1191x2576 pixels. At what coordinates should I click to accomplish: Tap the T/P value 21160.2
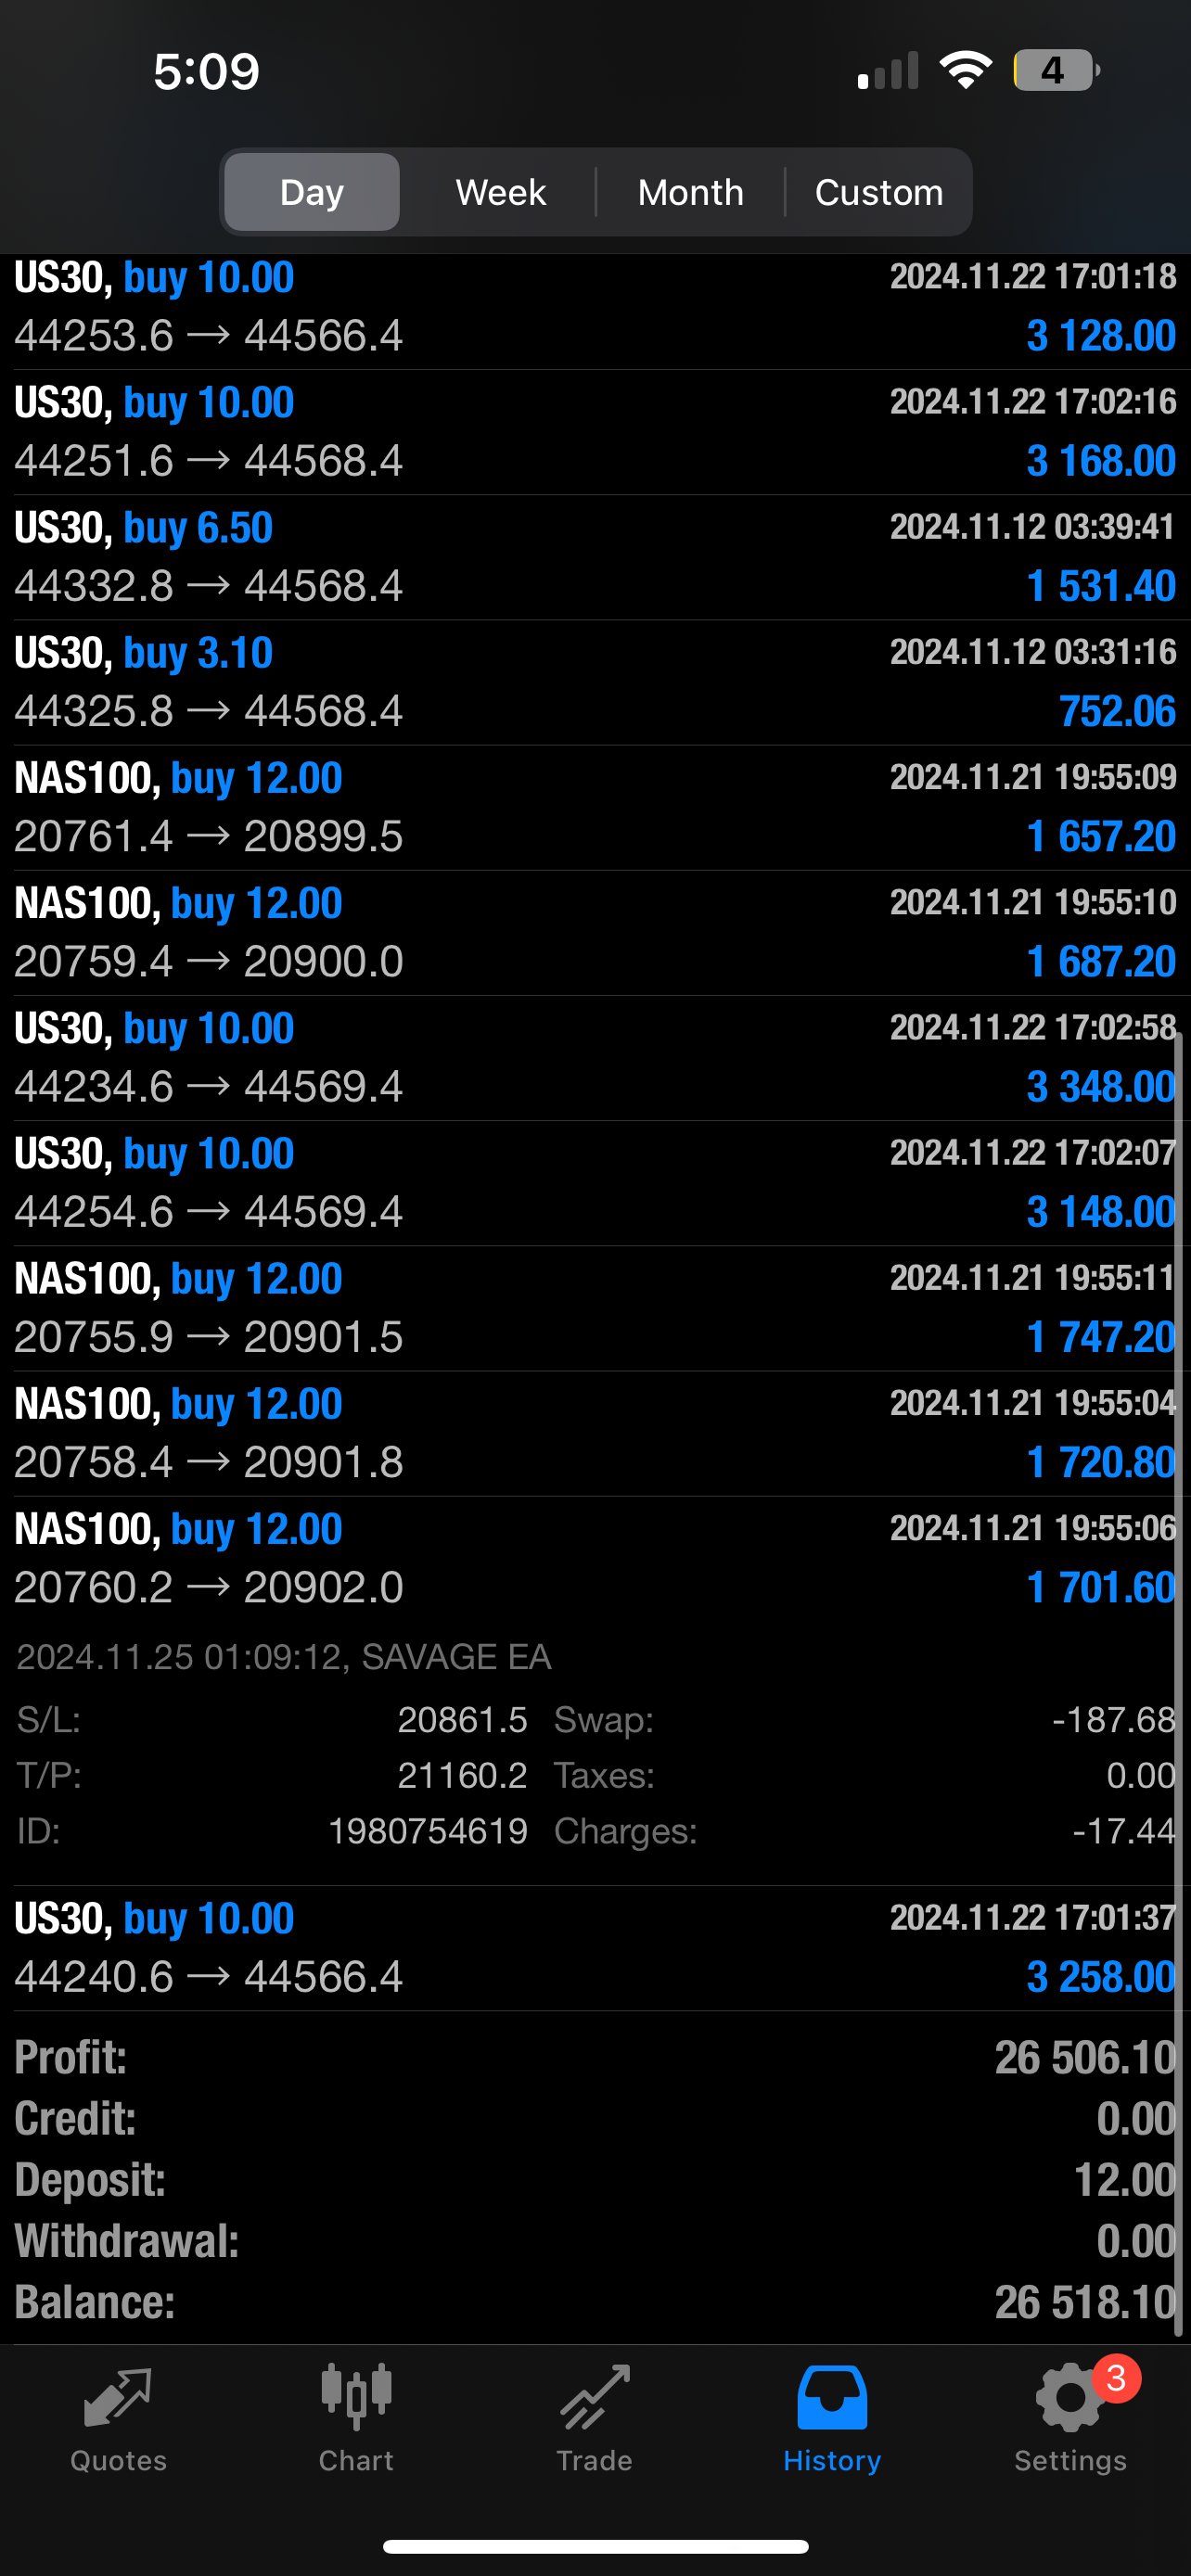click(462, 1775)
